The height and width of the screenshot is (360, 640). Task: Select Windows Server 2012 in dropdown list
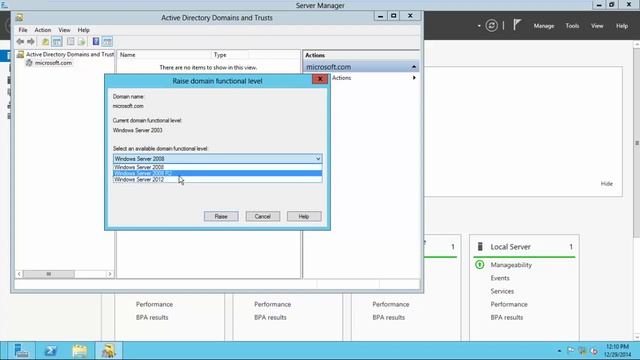tap(218, 179)
